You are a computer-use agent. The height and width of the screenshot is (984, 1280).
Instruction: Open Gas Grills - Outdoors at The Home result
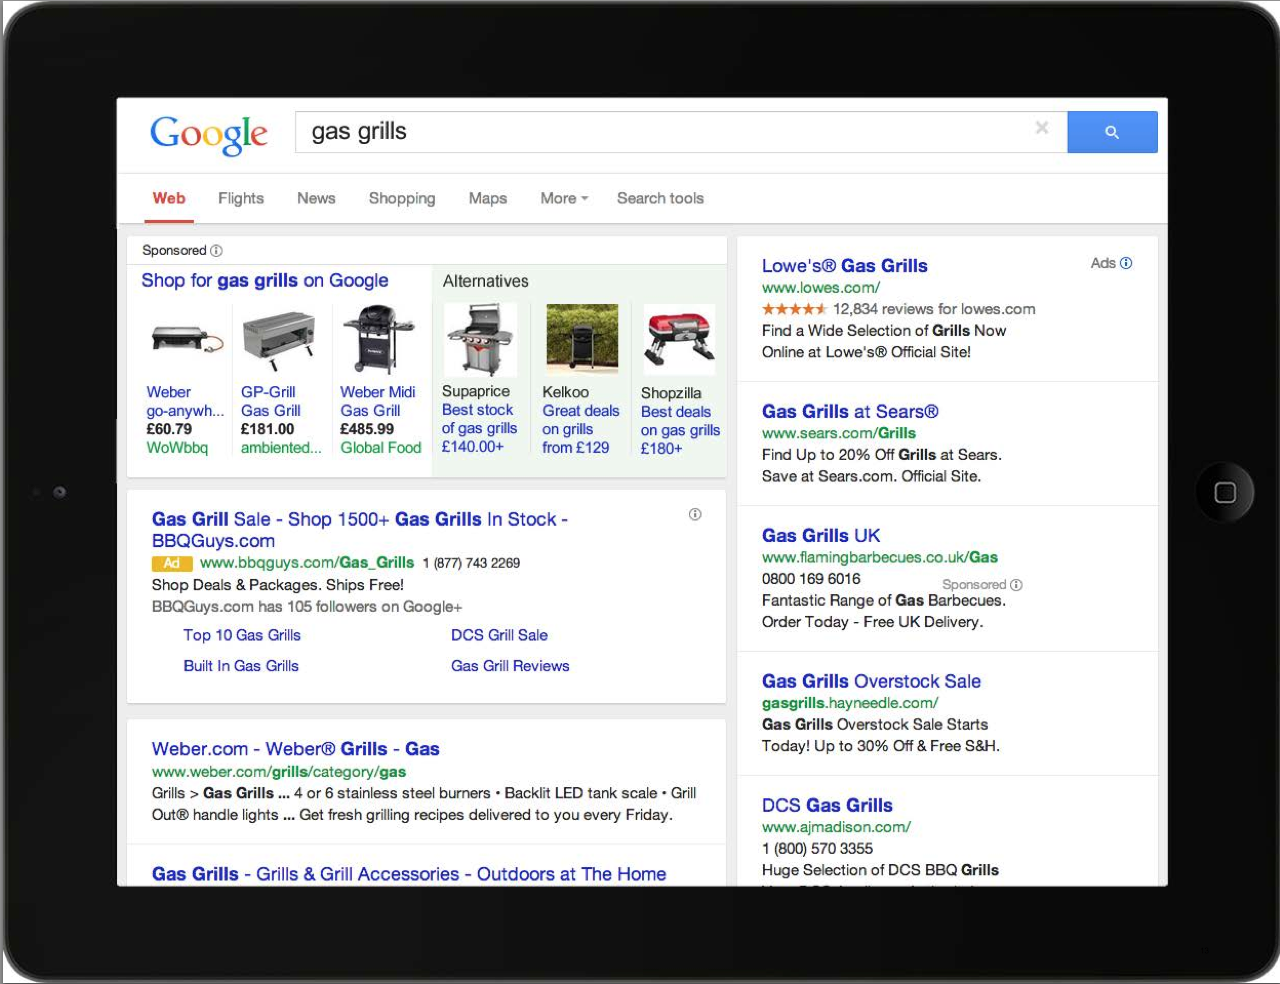pyautogui.click(x=409, y=874)
